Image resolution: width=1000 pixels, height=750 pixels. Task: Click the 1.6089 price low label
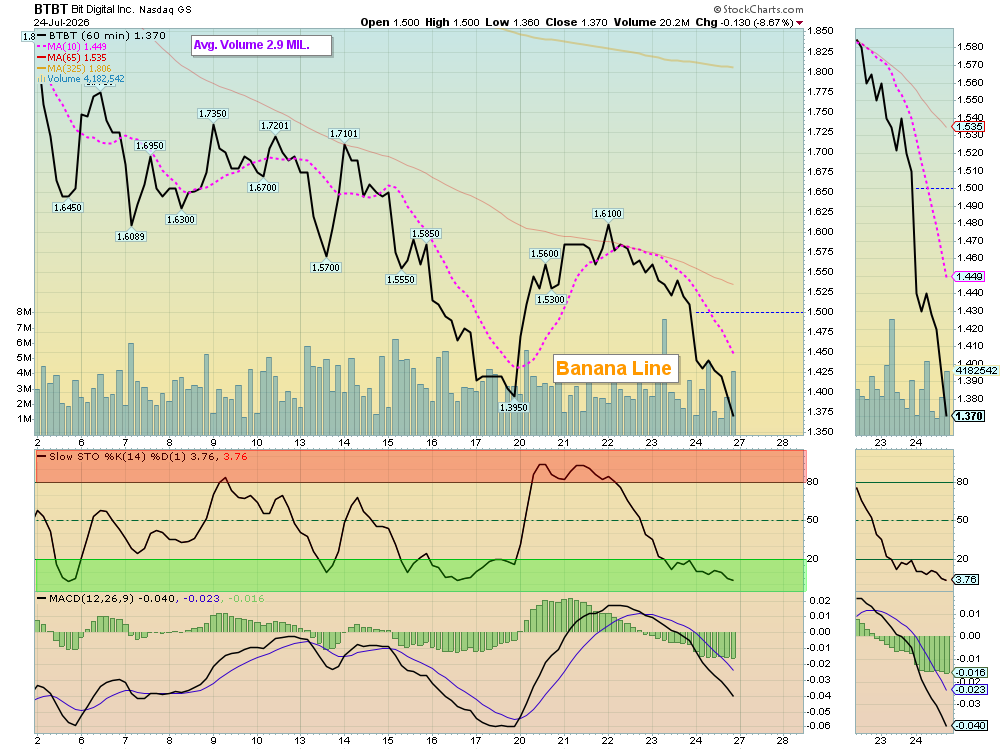pos(131,237)
